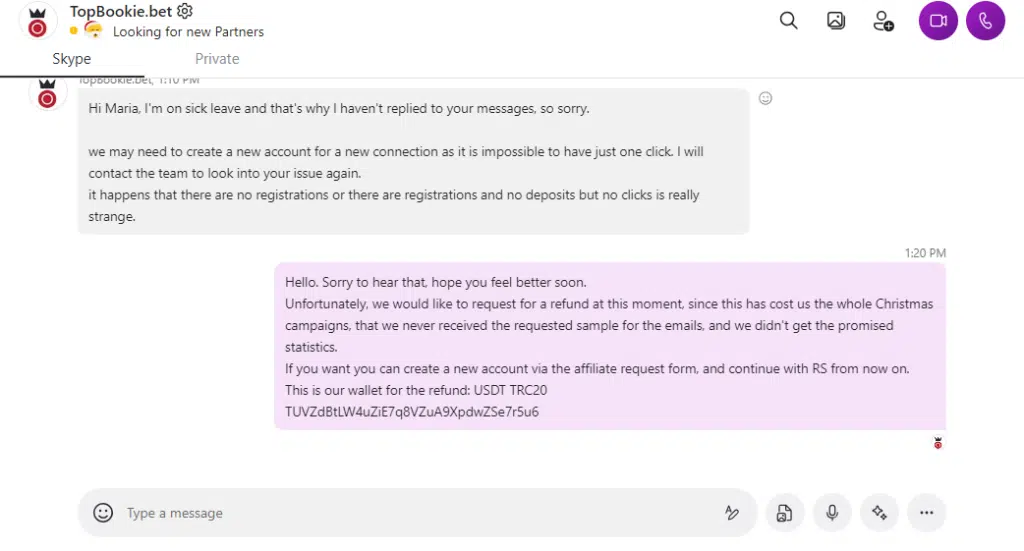Open the text formatting options
This screenshot has width=1024, height=551.
point(732,513)
